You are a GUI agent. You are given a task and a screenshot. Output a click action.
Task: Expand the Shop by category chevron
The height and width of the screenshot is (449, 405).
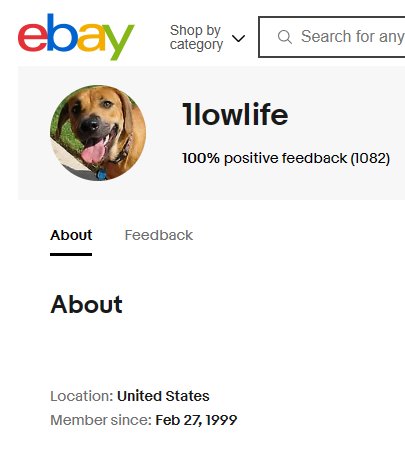(238, 38)
